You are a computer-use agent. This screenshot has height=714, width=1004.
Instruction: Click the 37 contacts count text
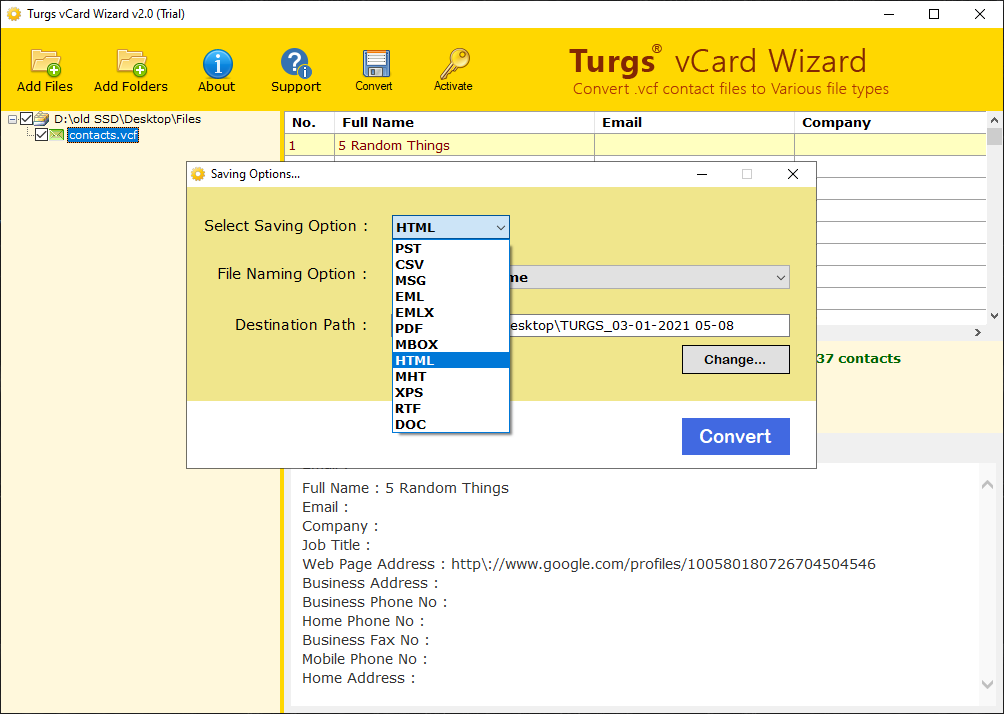(x=859, y=359)
